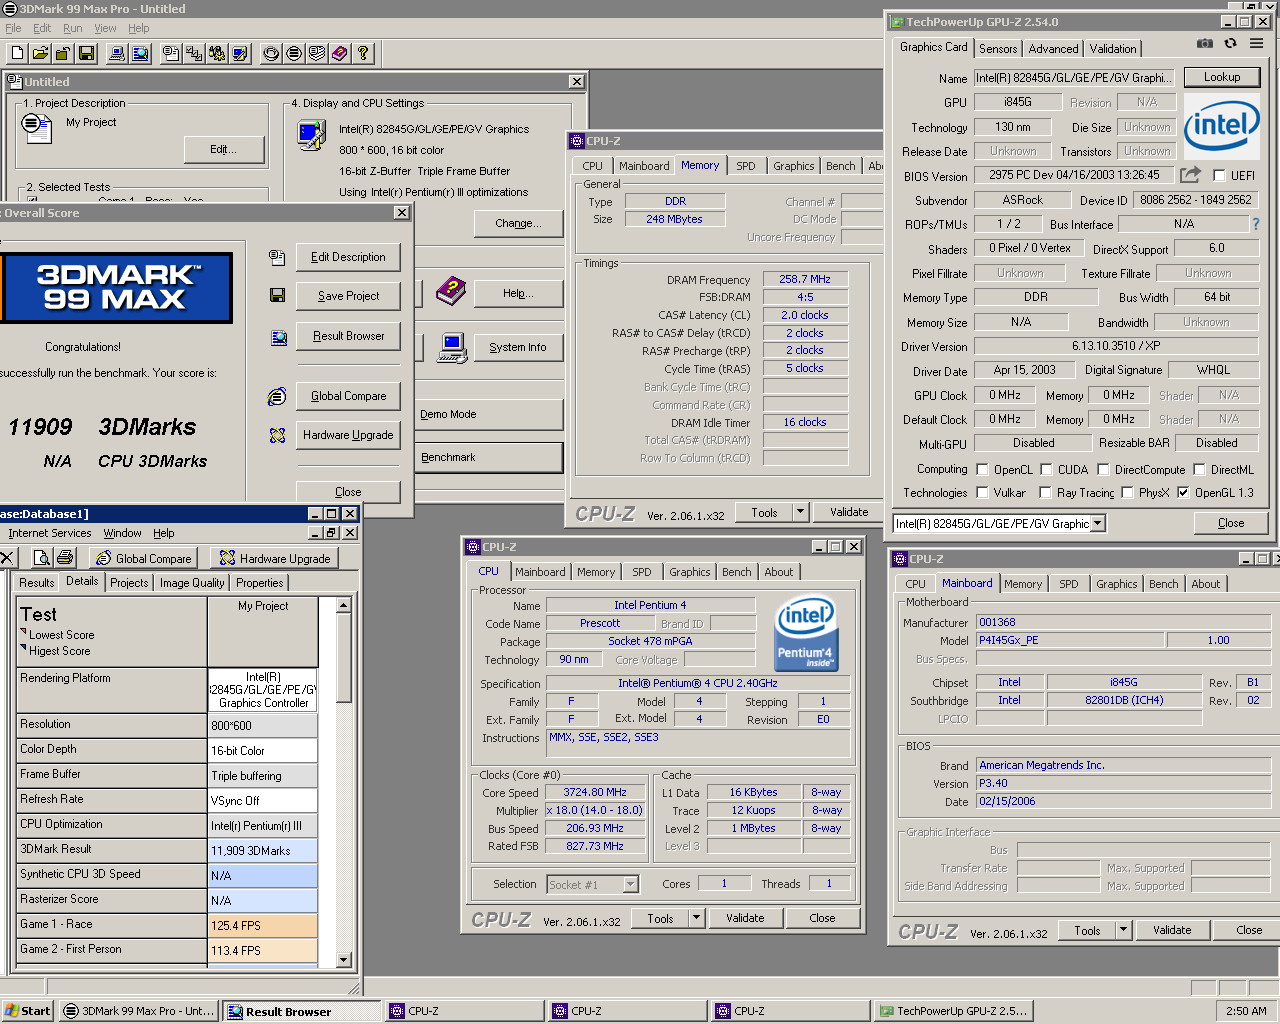
Task: Open Tools dropdown arrow in CPU-Z Memory window
Action: tap(800, 512)
